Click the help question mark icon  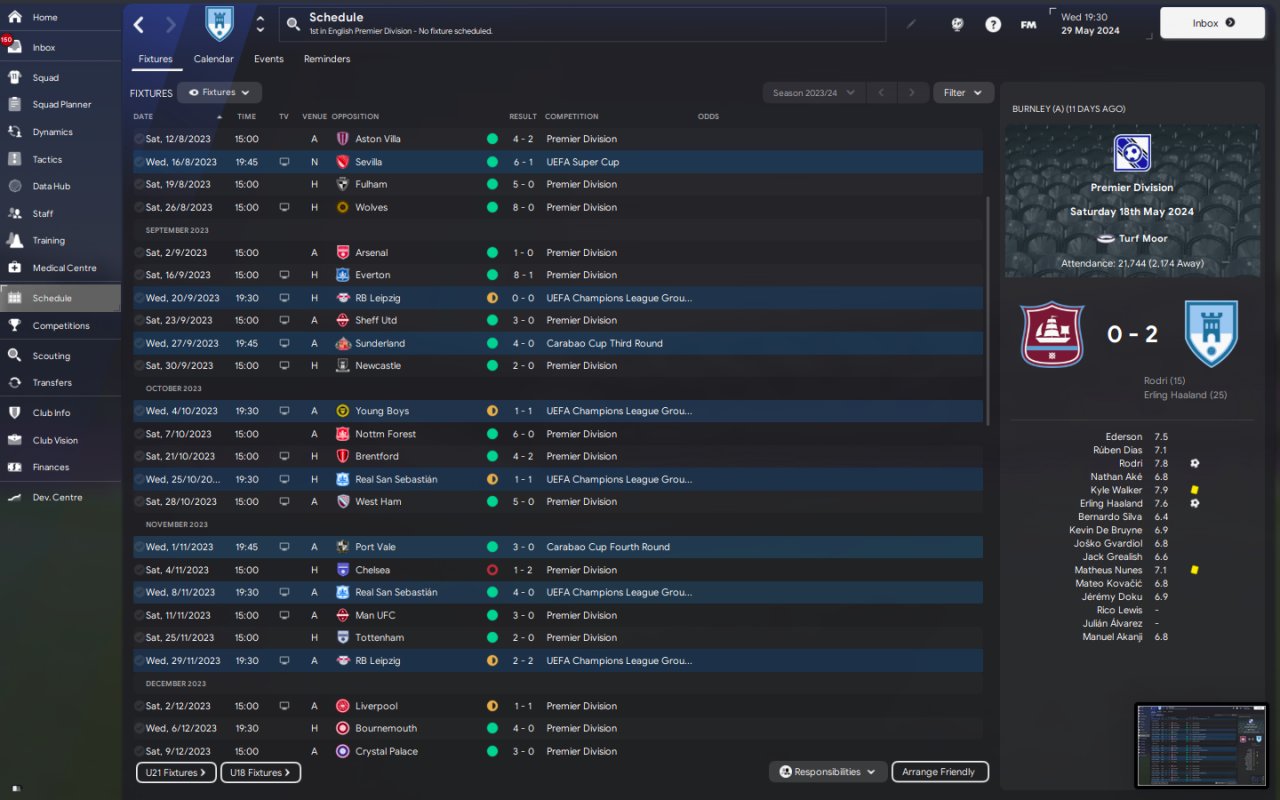pos(992,24)
